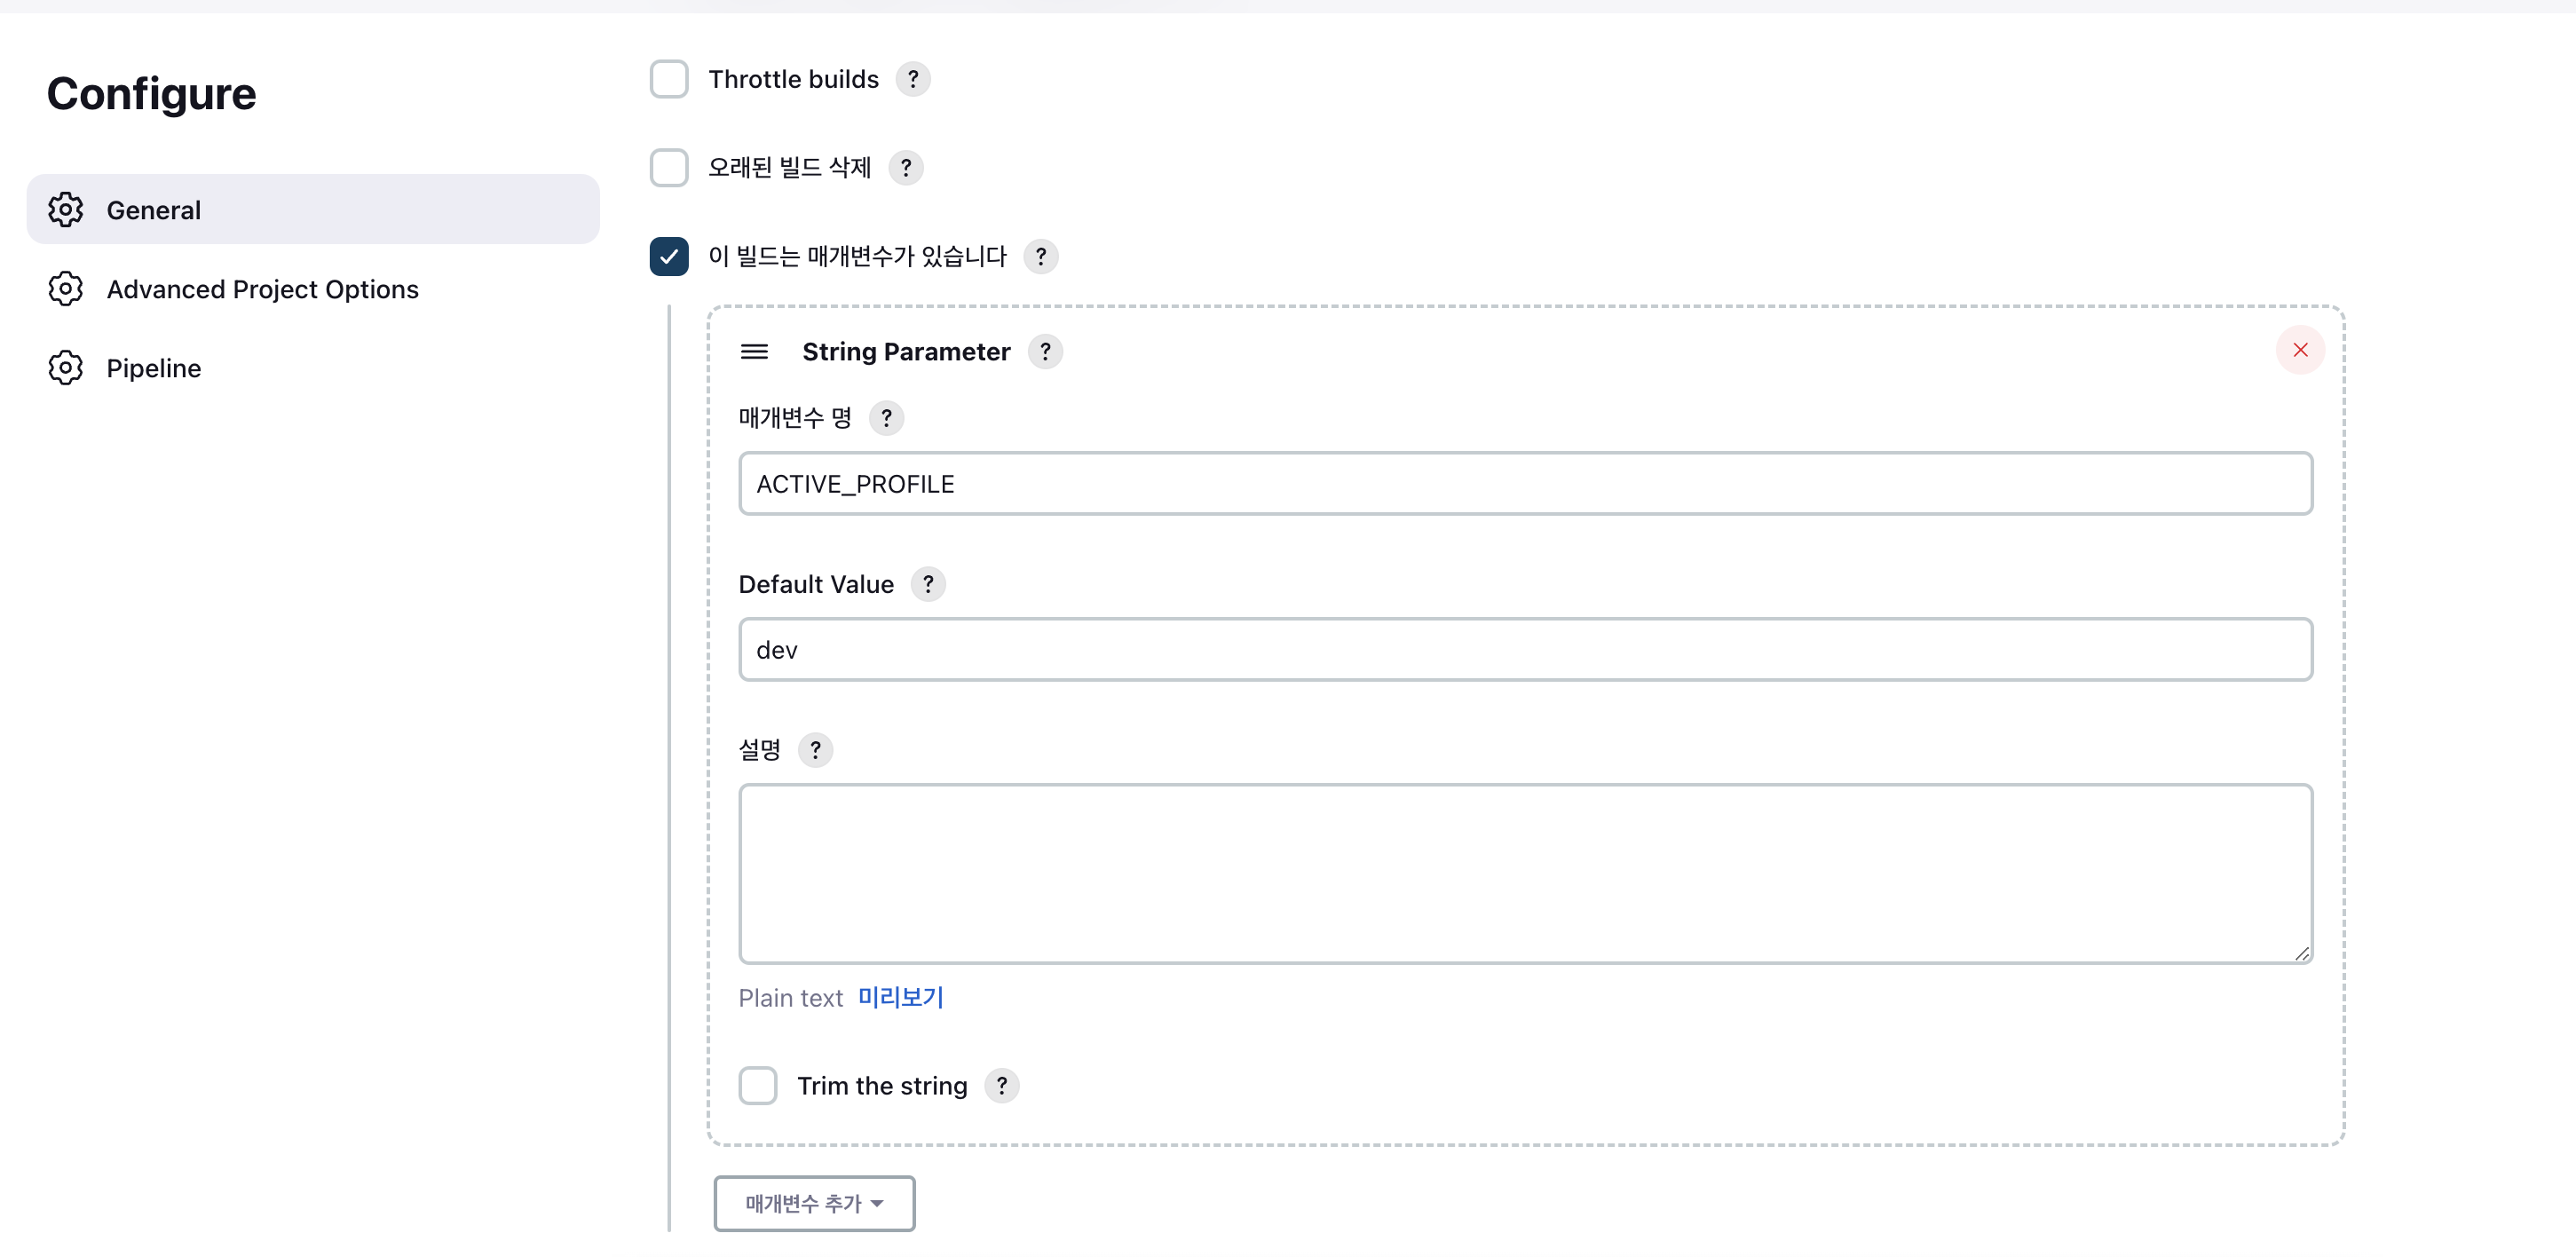Enable the Throttle builds checkbox
This screenshot has height=1257, width=2576.
click(x=669, y=79)
